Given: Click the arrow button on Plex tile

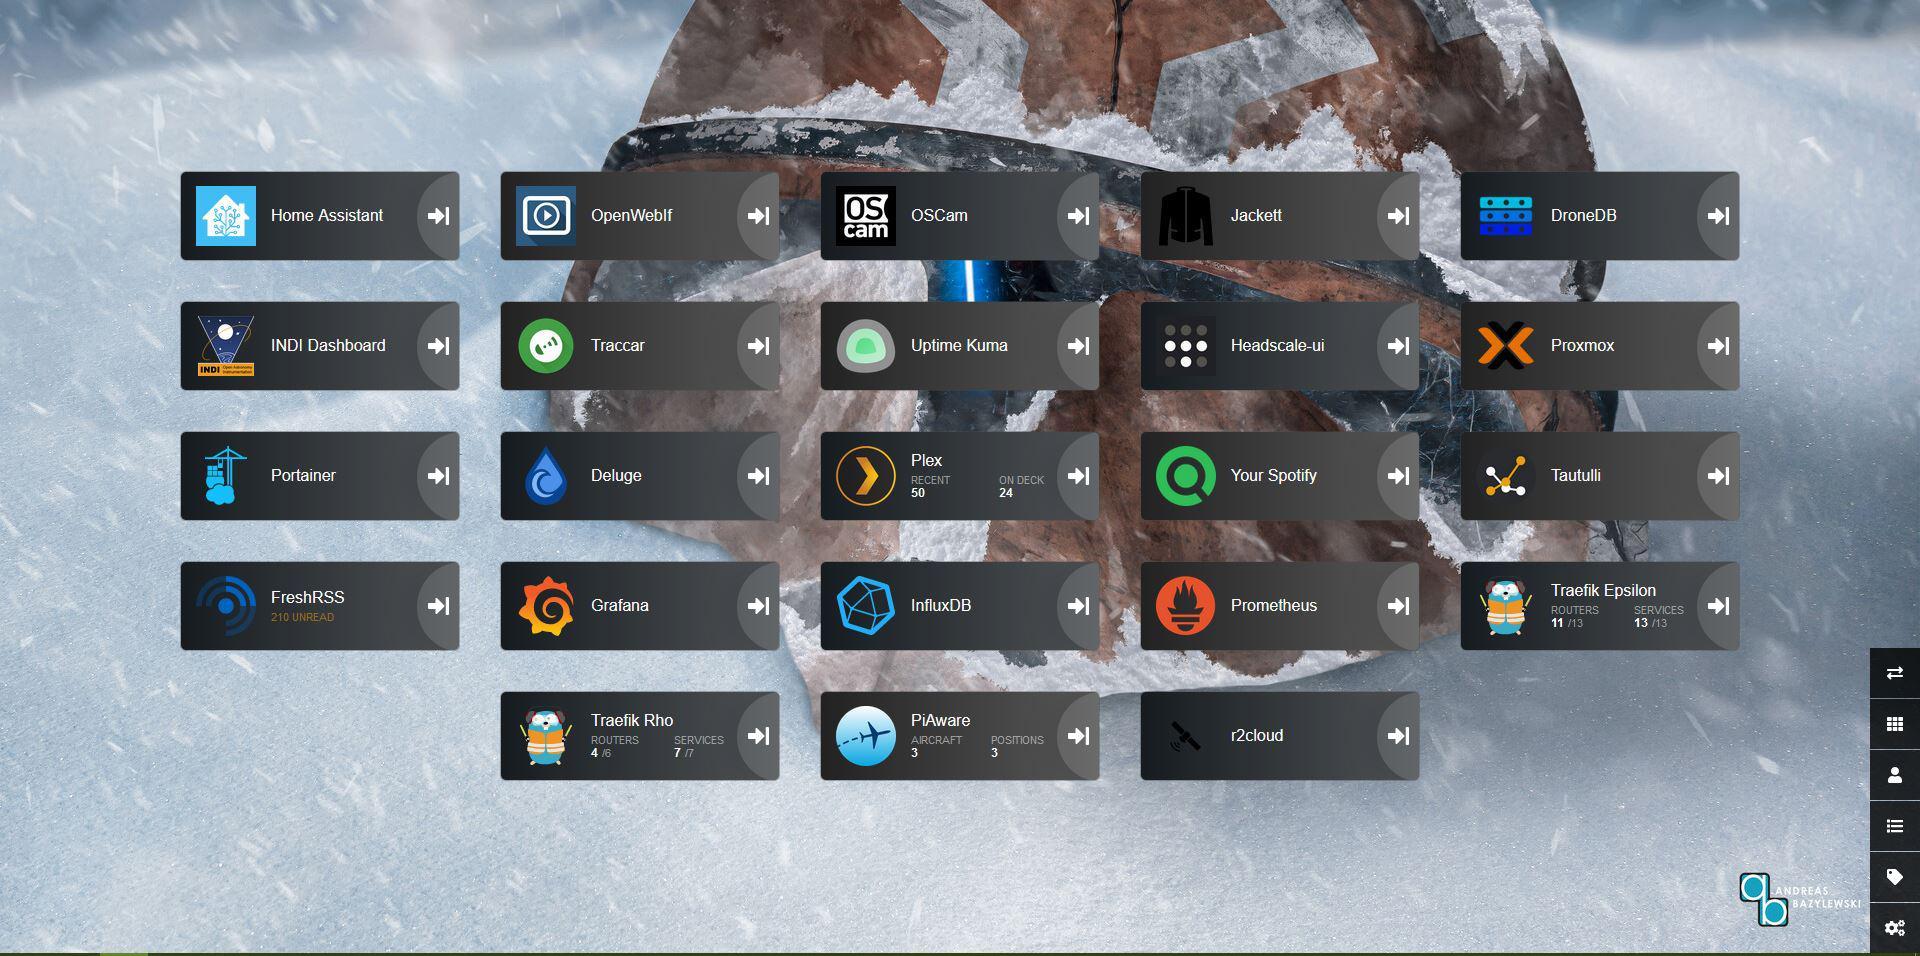Looking at the screenshot, I should (1079, 476).
